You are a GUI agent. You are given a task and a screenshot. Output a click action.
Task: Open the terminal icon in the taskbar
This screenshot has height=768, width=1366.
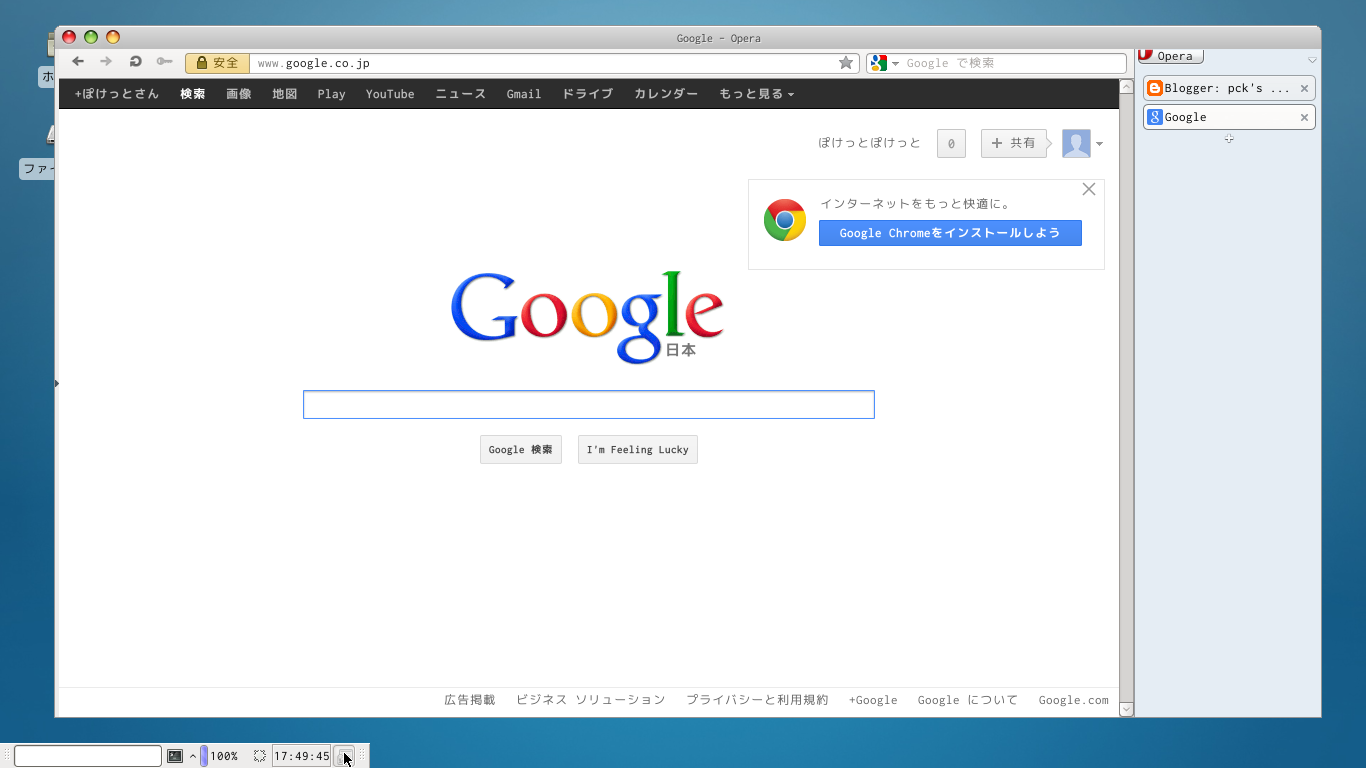(x=175, y=756)
